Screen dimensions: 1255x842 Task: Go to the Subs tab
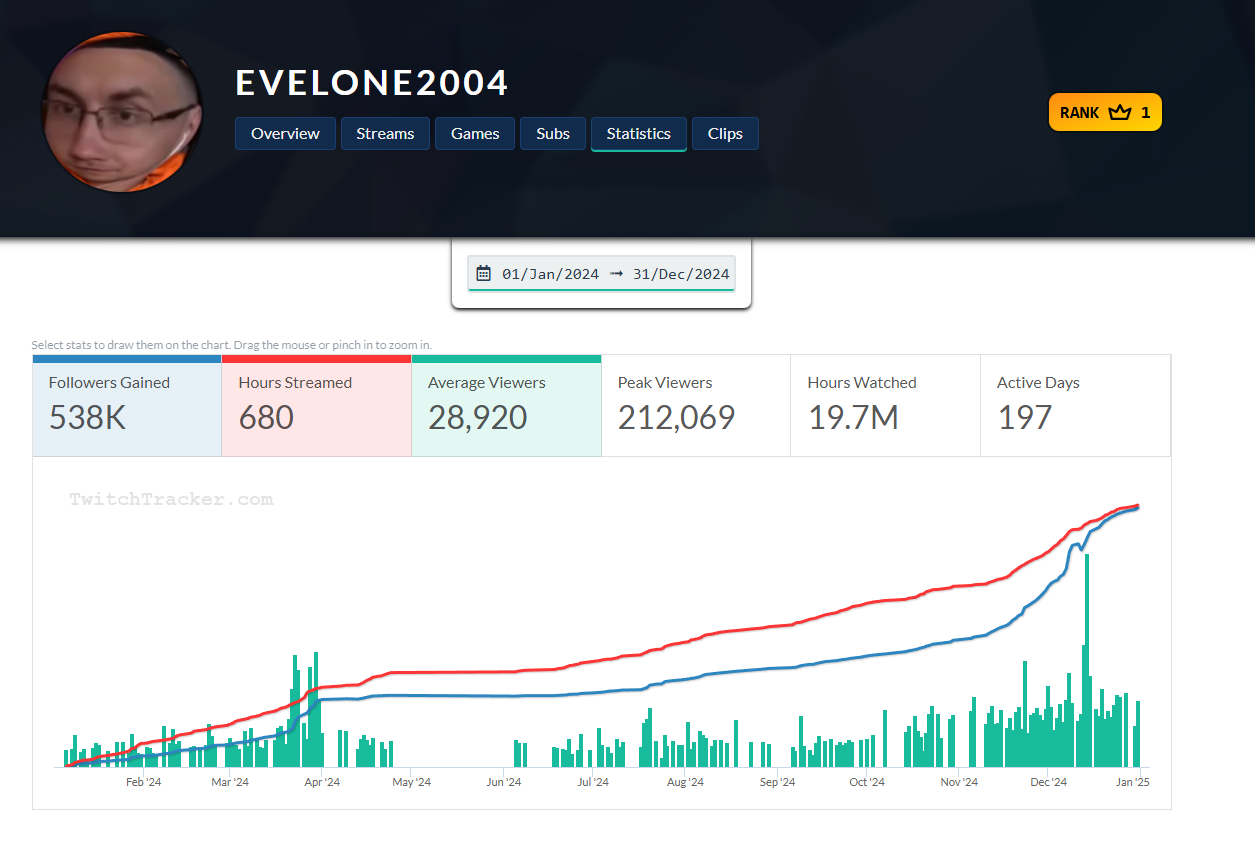coord(553,134)
